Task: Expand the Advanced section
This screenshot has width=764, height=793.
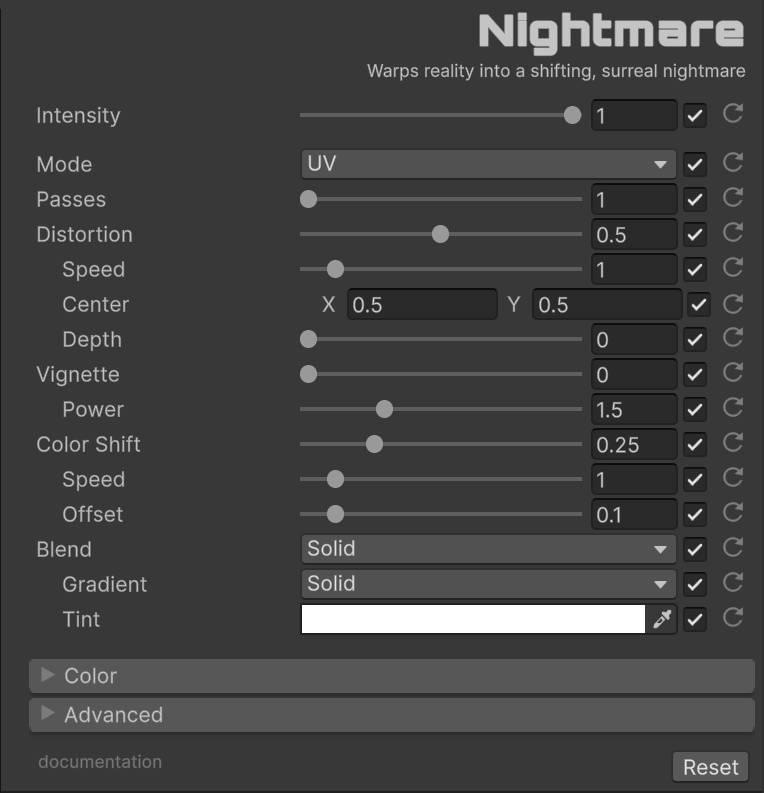Action: pos(392,715)
